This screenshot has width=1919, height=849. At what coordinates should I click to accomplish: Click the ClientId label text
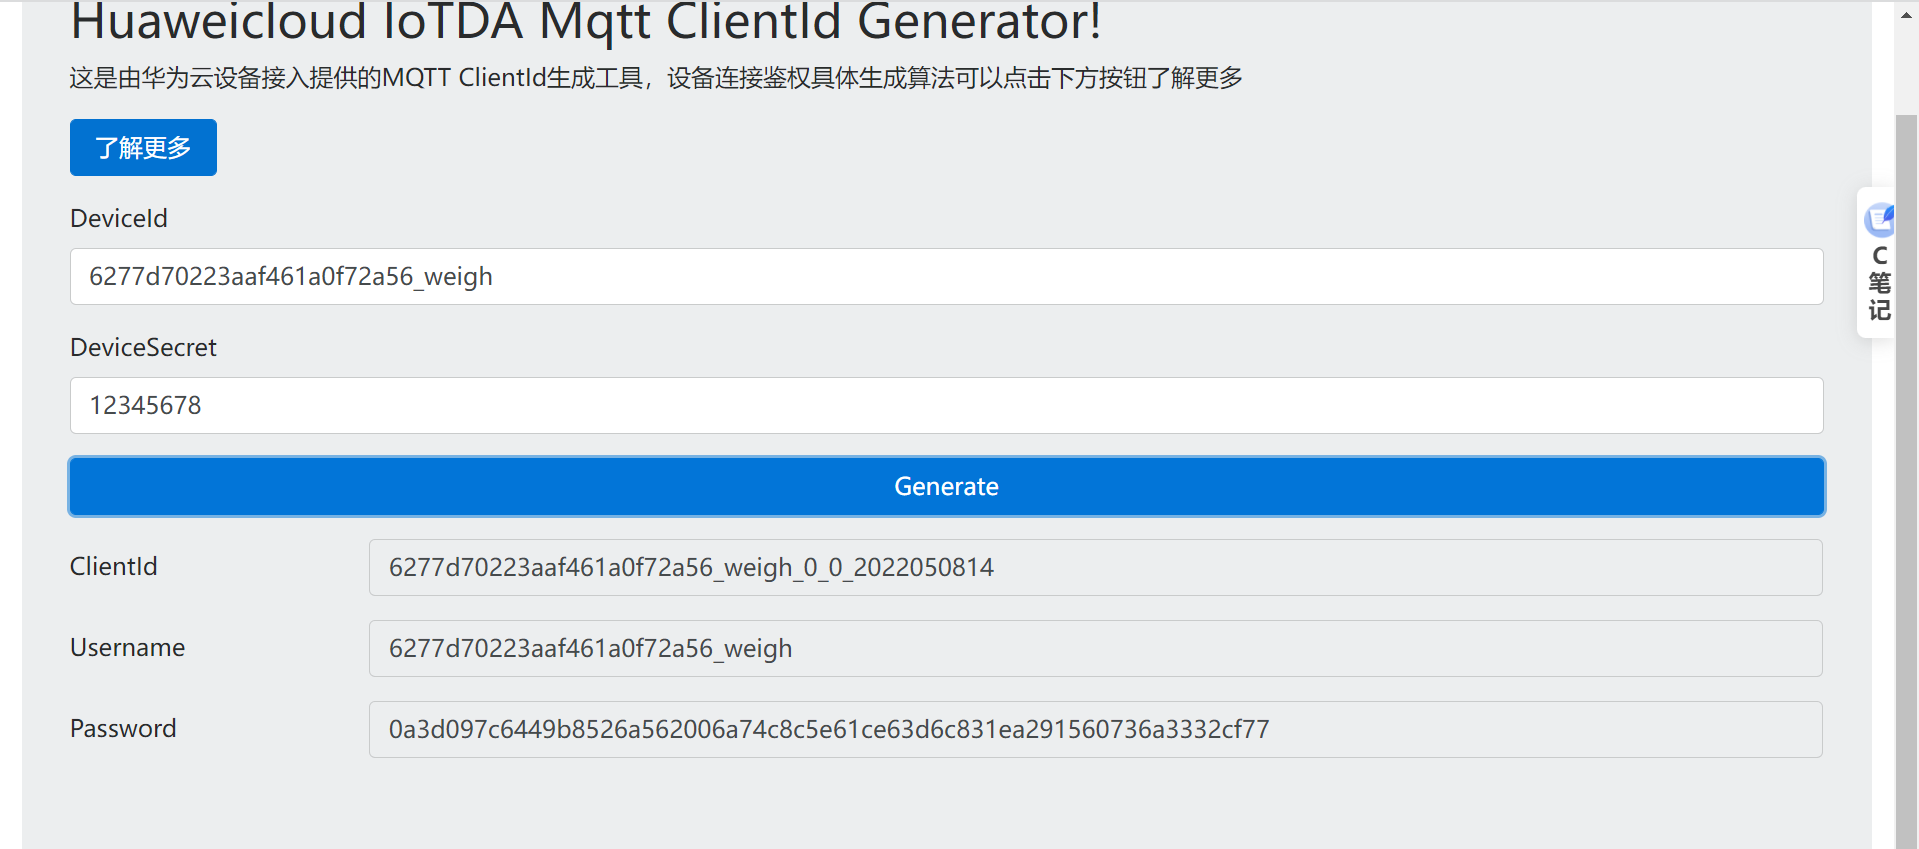coord(114,567)
